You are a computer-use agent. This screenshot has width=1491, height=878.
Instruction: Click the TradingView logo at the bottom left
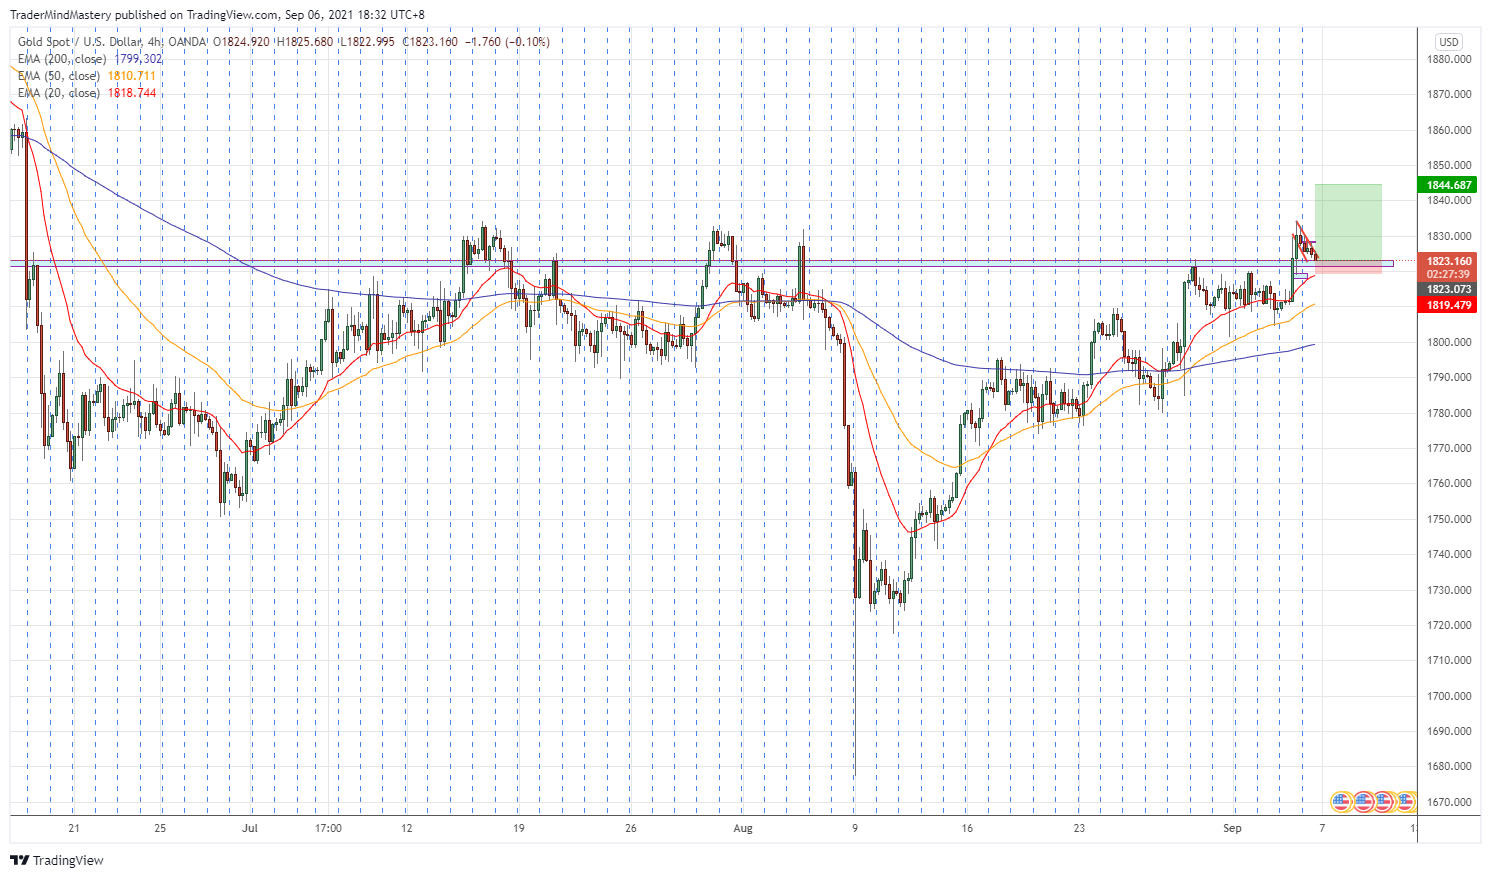[x=57, y=860]
